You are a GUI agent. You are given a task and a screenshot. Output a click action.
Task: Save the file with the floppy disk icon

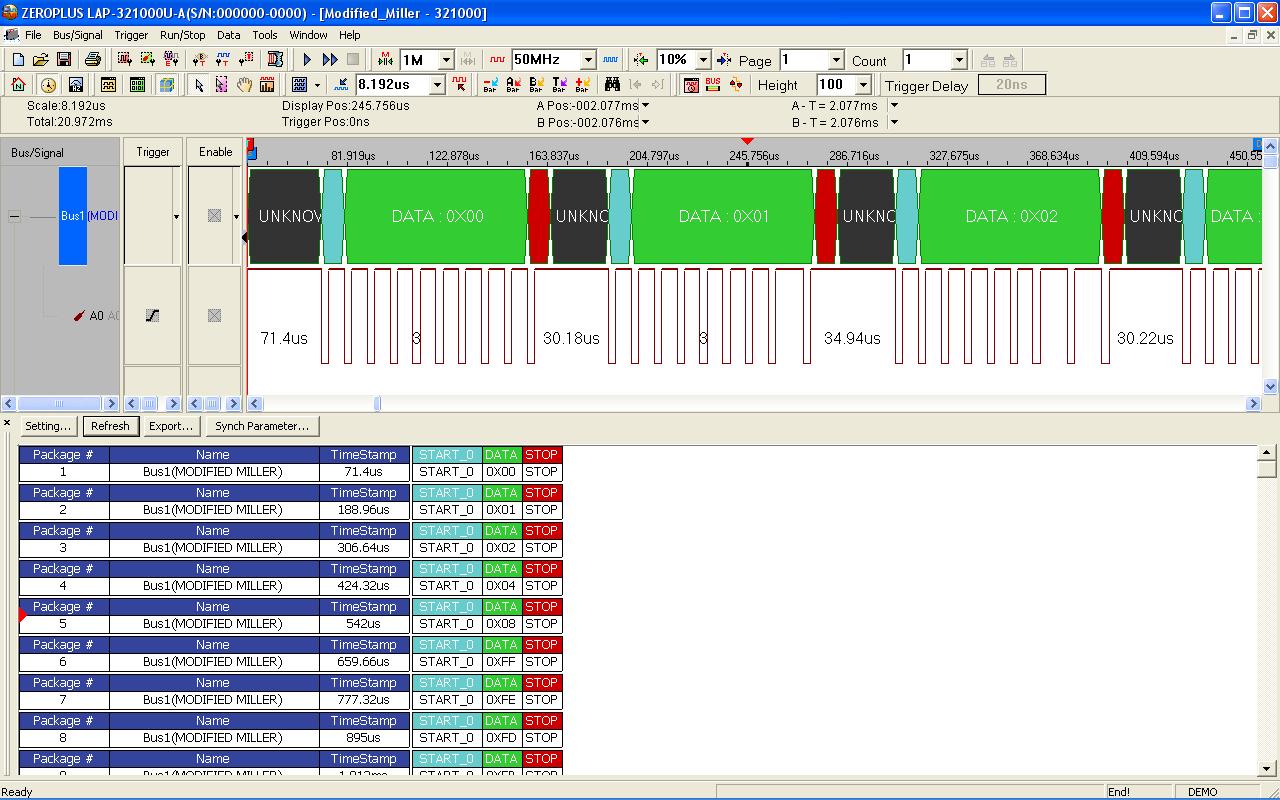point(64,60)
